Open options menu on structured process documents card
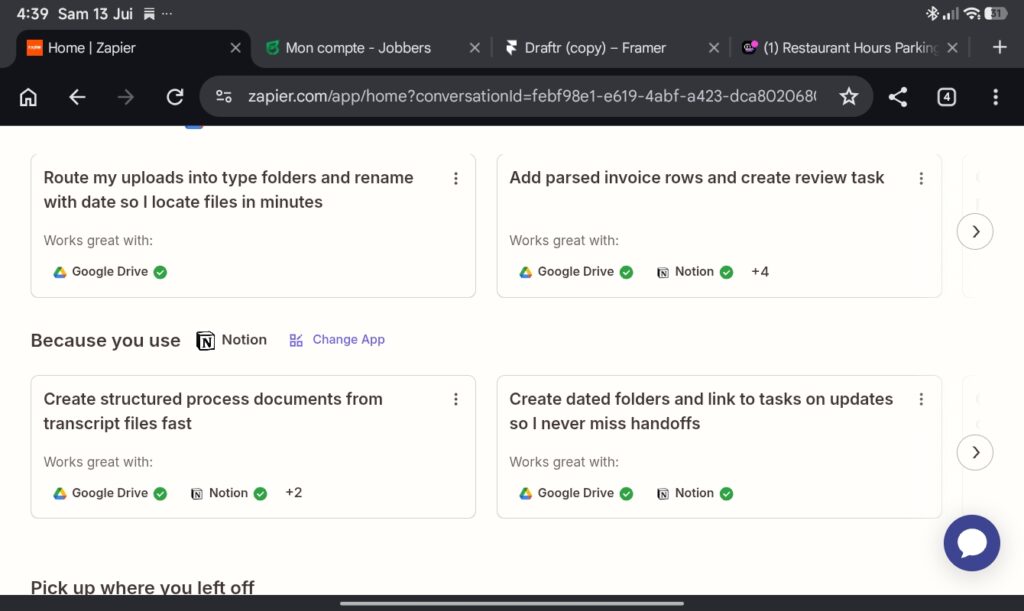The image size is (1024, 611). [456, 399]
